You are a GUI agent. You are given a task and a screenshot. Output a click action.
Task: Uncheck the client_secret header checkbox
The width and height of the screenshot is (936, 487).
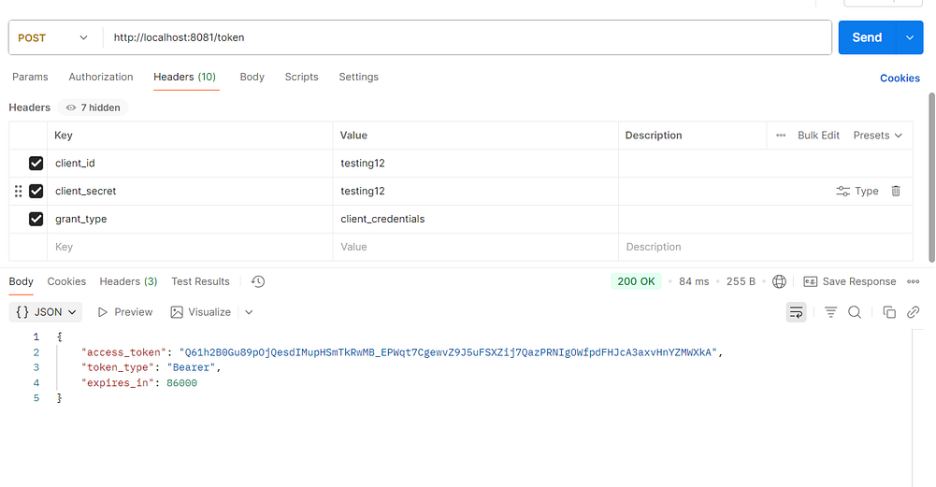[x=36, y=191]
